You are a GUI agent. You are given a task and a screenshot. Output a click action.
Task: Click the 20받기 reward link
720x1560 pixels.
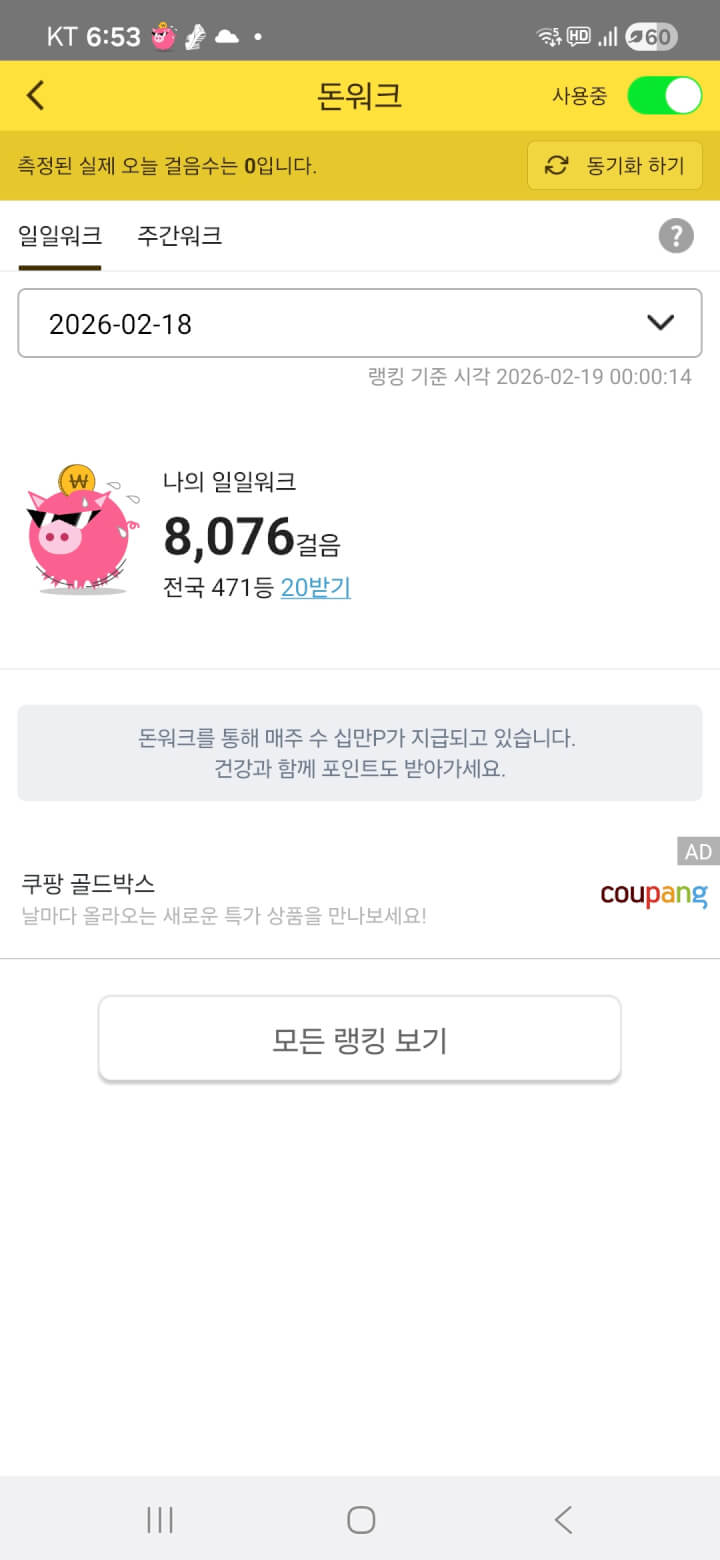pos(315,588)
